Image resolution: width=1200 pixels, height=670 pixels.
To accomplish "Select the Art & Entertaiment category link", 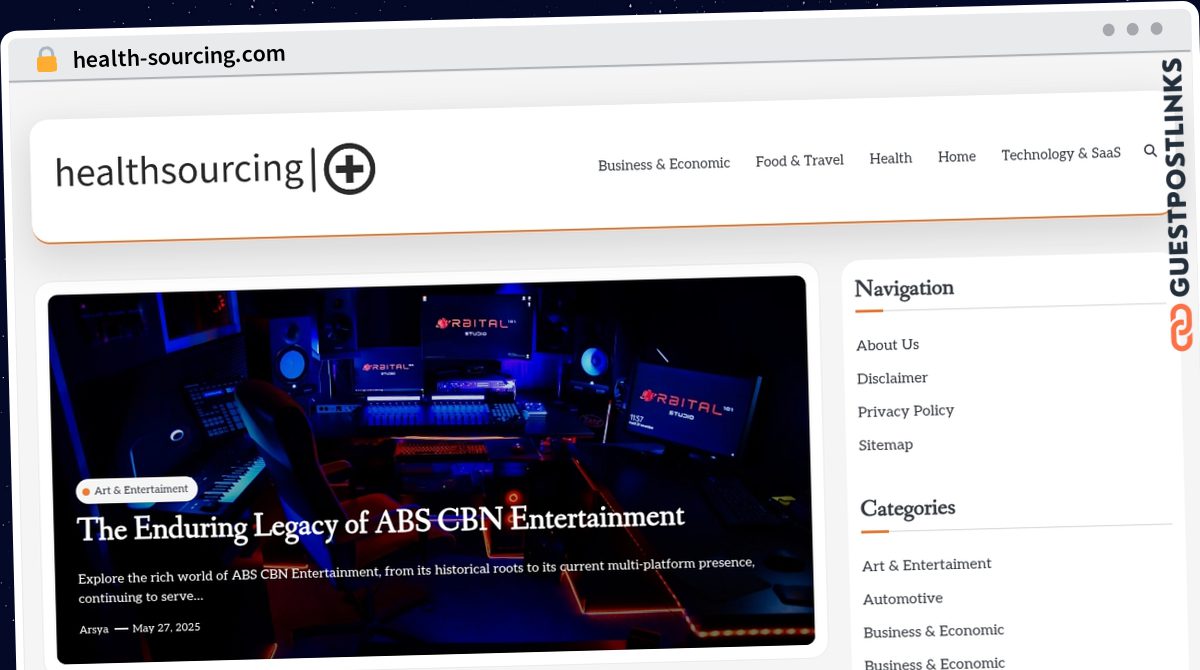I will point(926,565).
